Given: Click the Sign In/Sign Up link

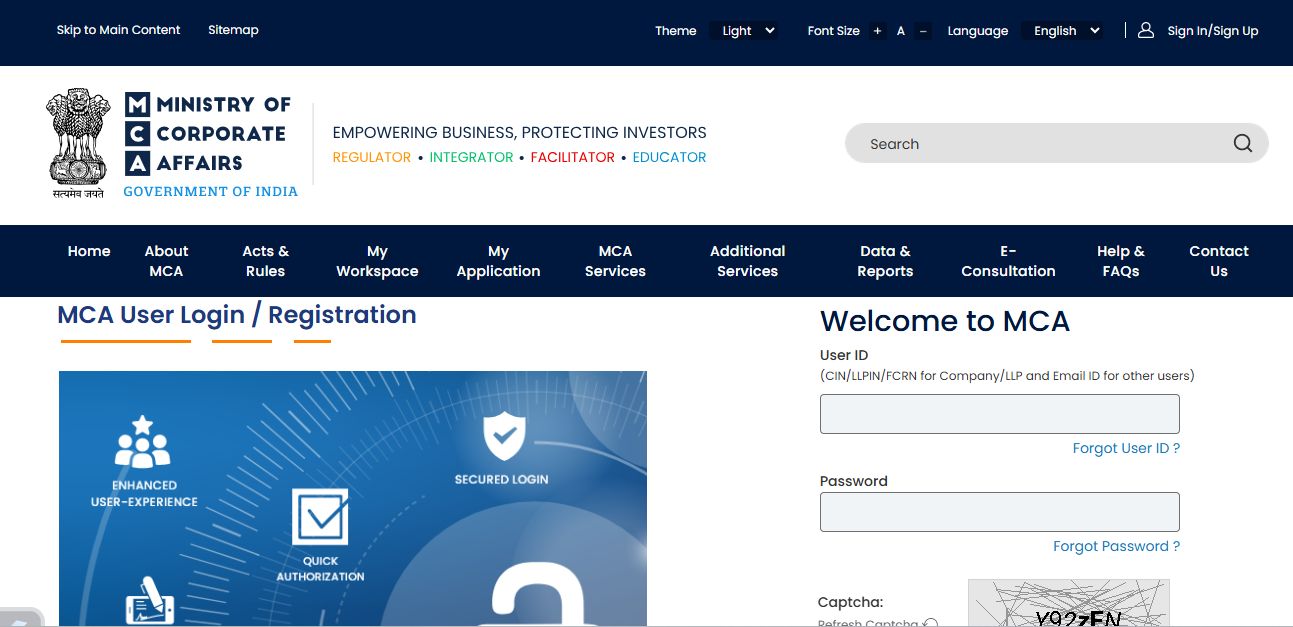Looking at the screenshot, I should point(1213,31).
